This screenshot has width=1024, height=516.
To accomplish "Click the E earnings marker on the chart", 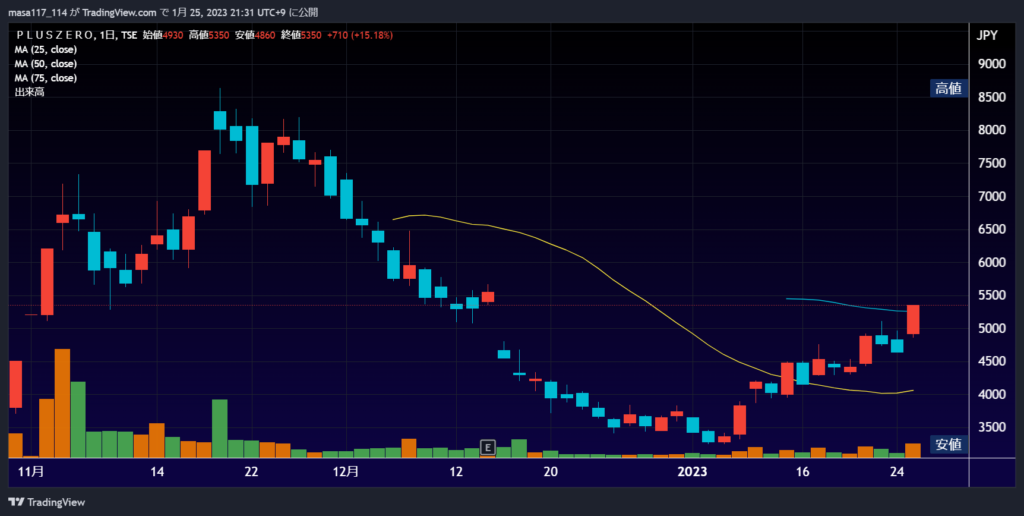I will pyautogui.click(x=487, y=447).
